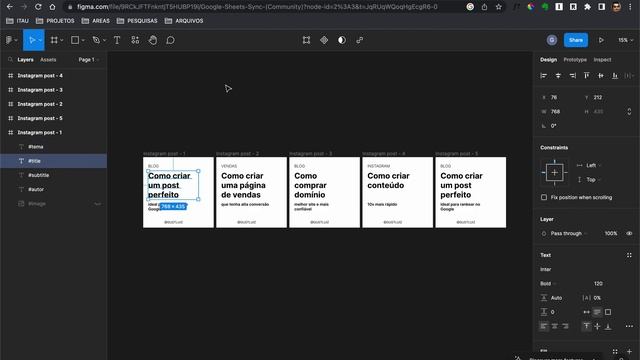Choose Auto height text resizing
Screen dimensions: 640x360
tap(597, 312)
